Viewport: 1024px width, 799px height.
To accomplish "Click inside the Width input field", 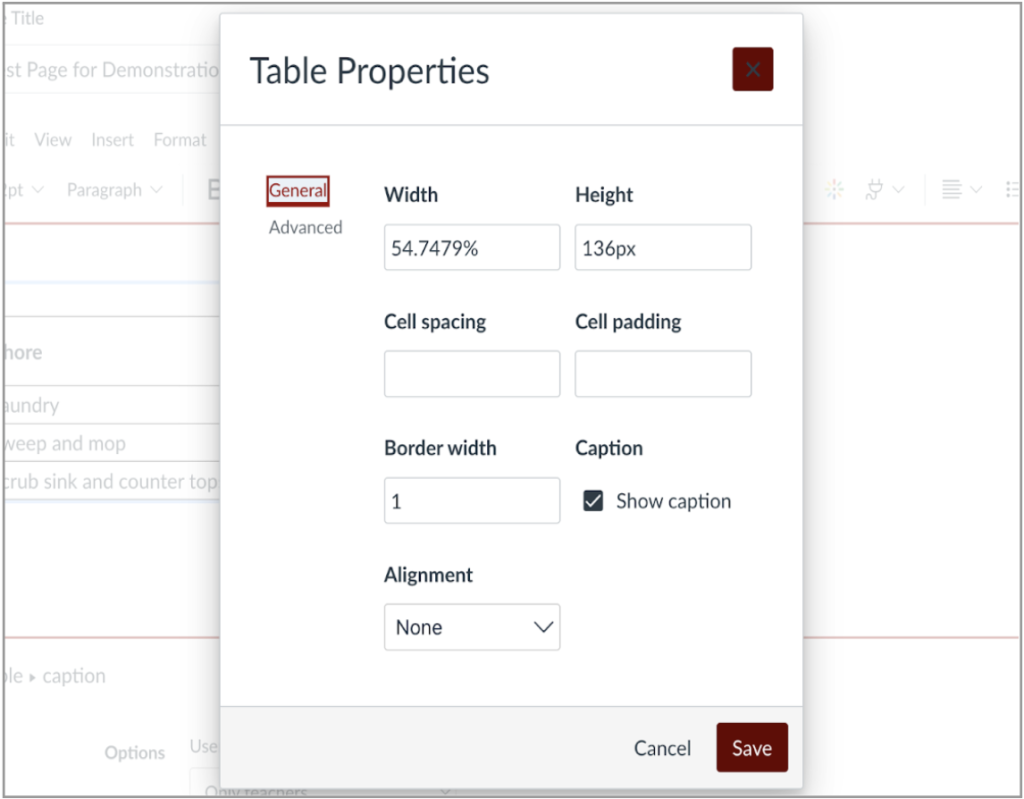I will [x=471, y=247].
